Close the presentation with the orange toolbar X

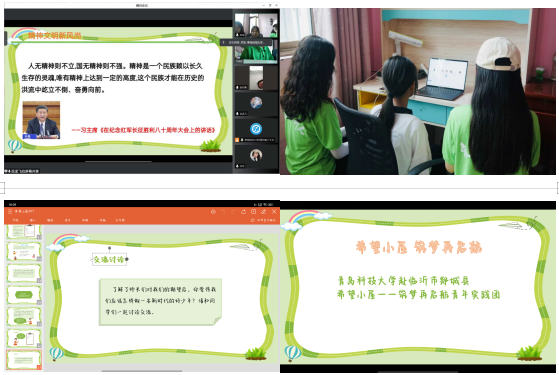(274, 212)
